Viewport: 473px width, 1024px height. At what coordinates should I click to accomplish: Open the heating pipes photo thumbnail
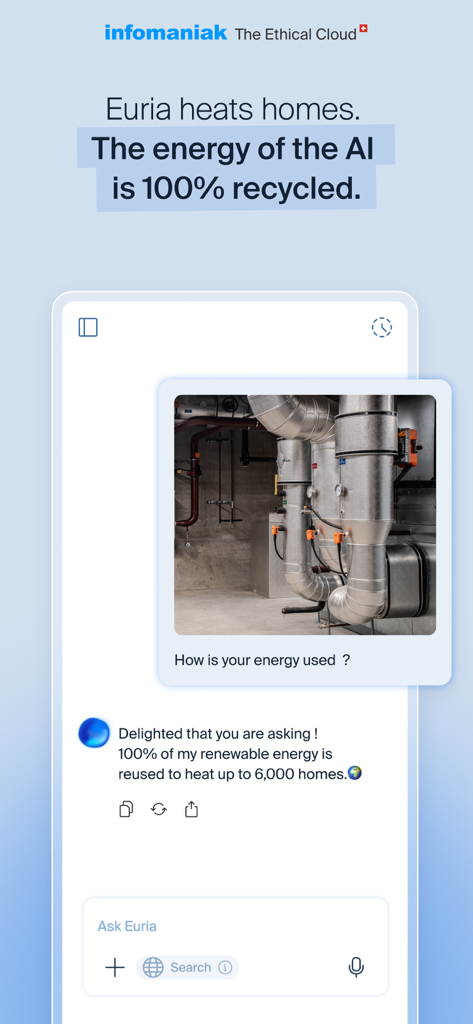304,515
